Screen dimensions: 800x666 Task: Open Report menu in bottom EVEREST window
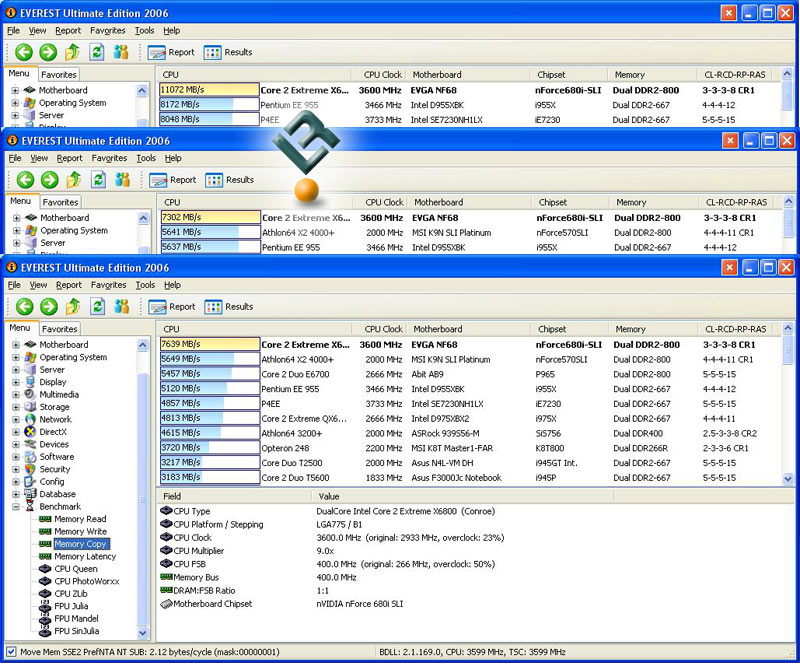(x=68, y=285)
